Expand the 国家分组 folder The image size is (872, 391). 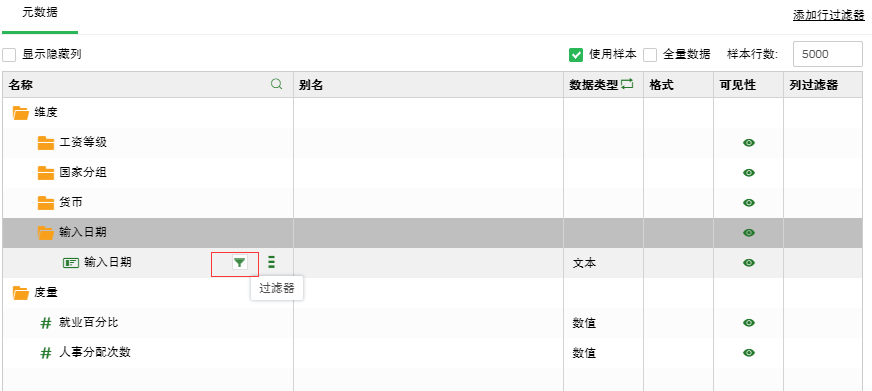click(x=46, y=173)
